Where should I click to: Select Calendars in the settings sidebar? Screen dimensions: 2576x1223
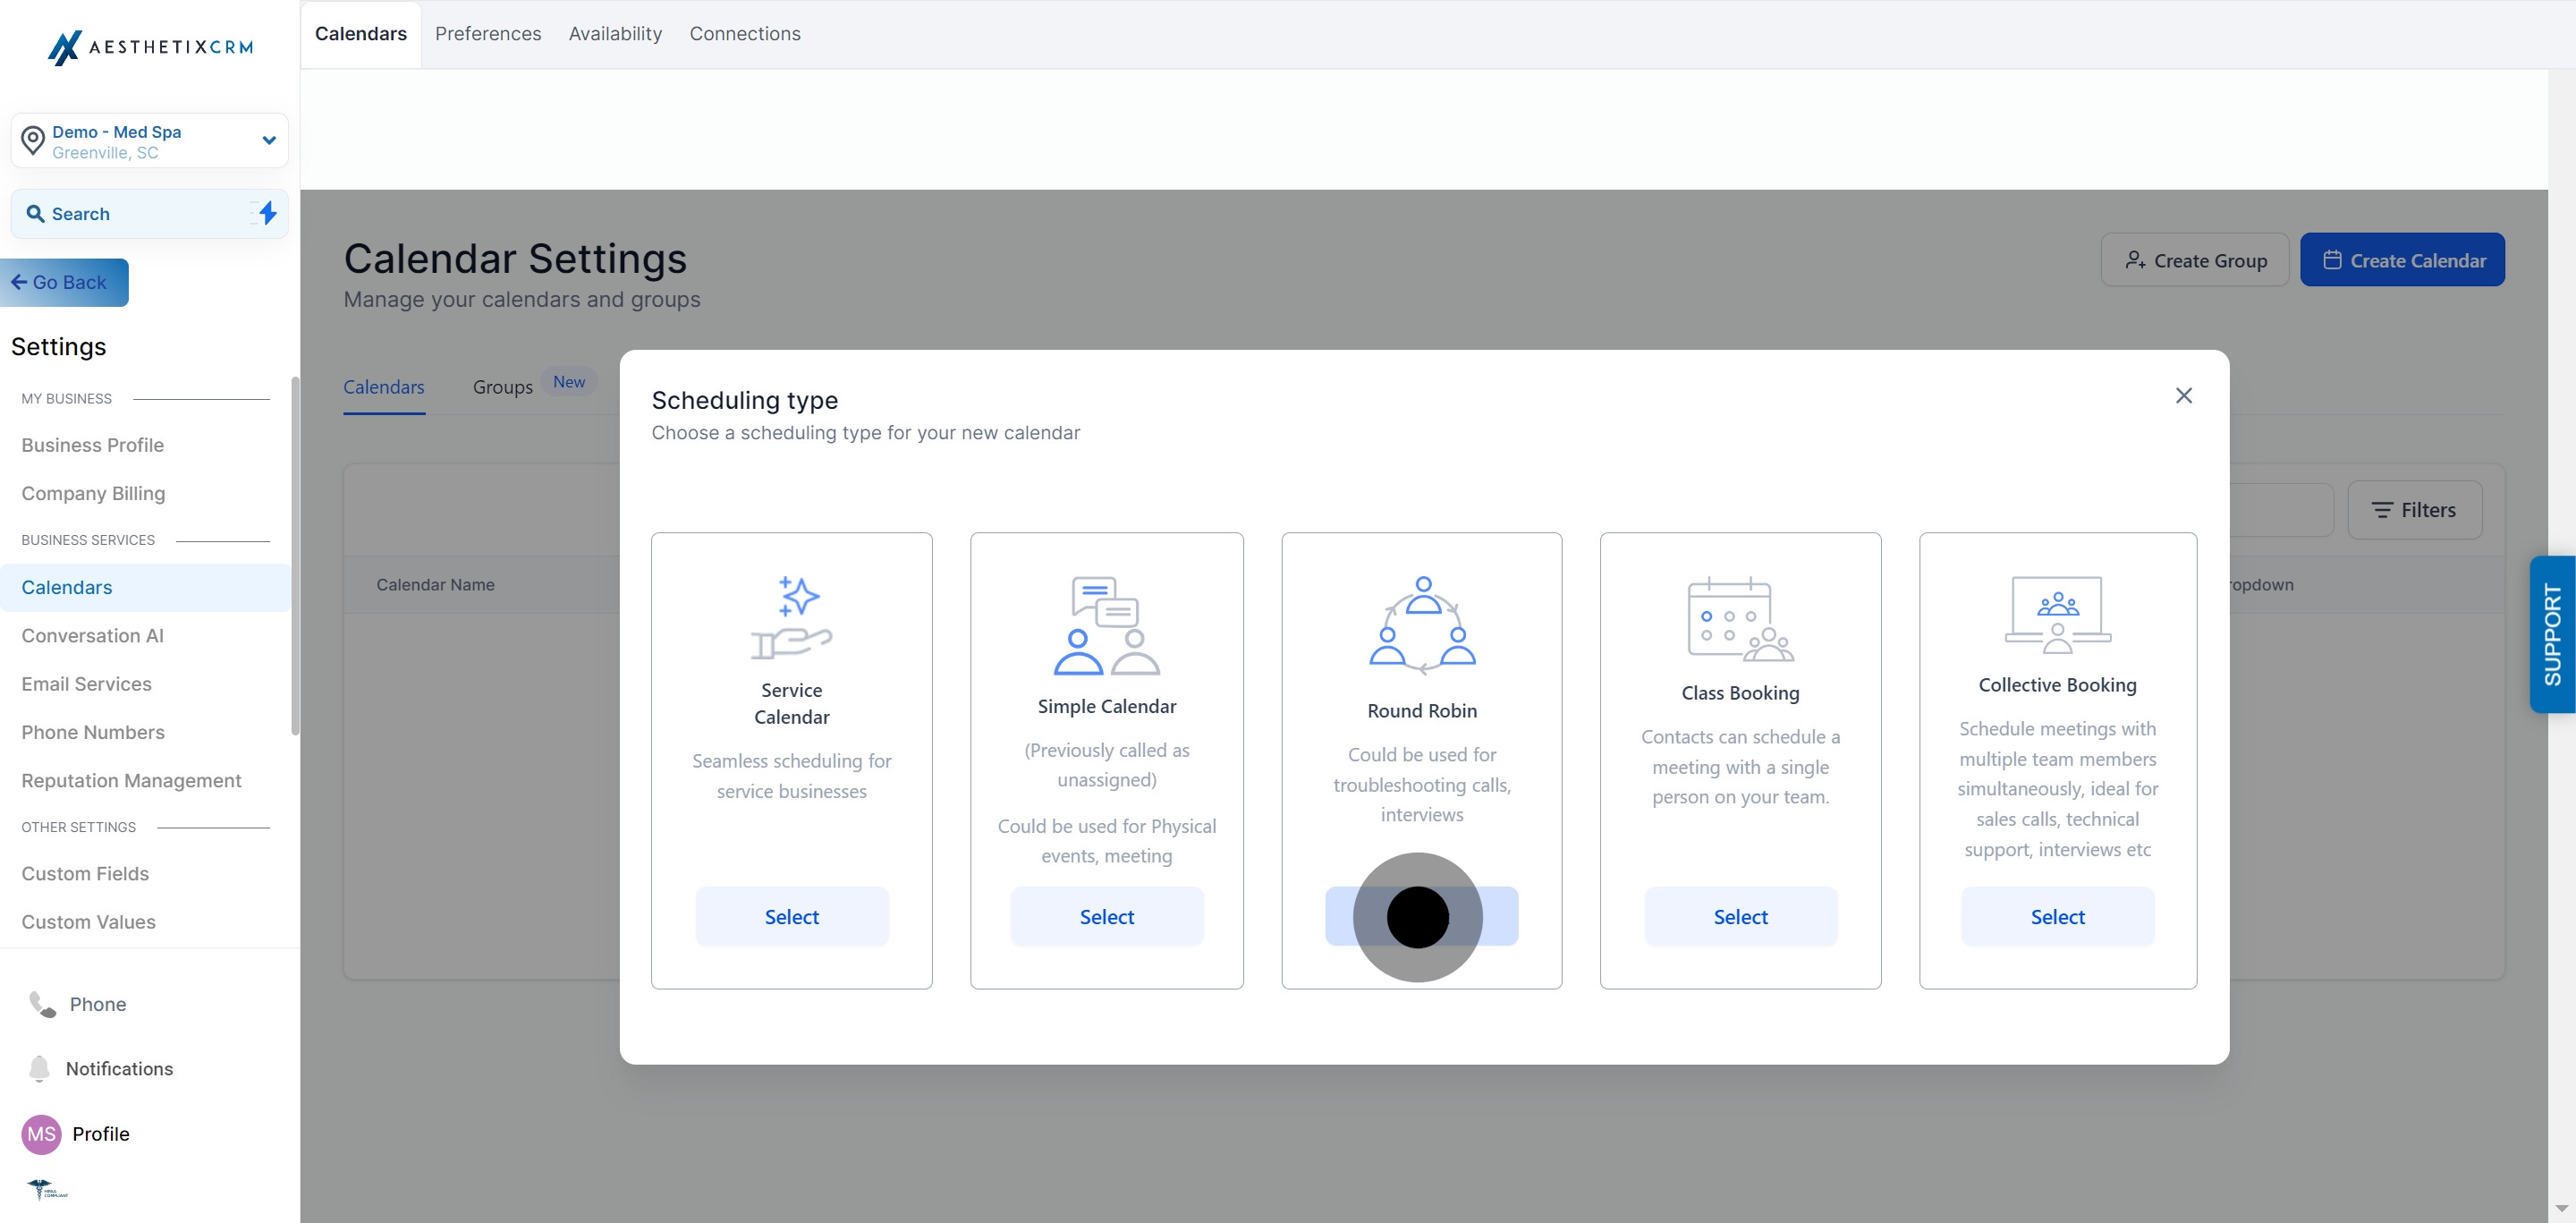point(146,588)
